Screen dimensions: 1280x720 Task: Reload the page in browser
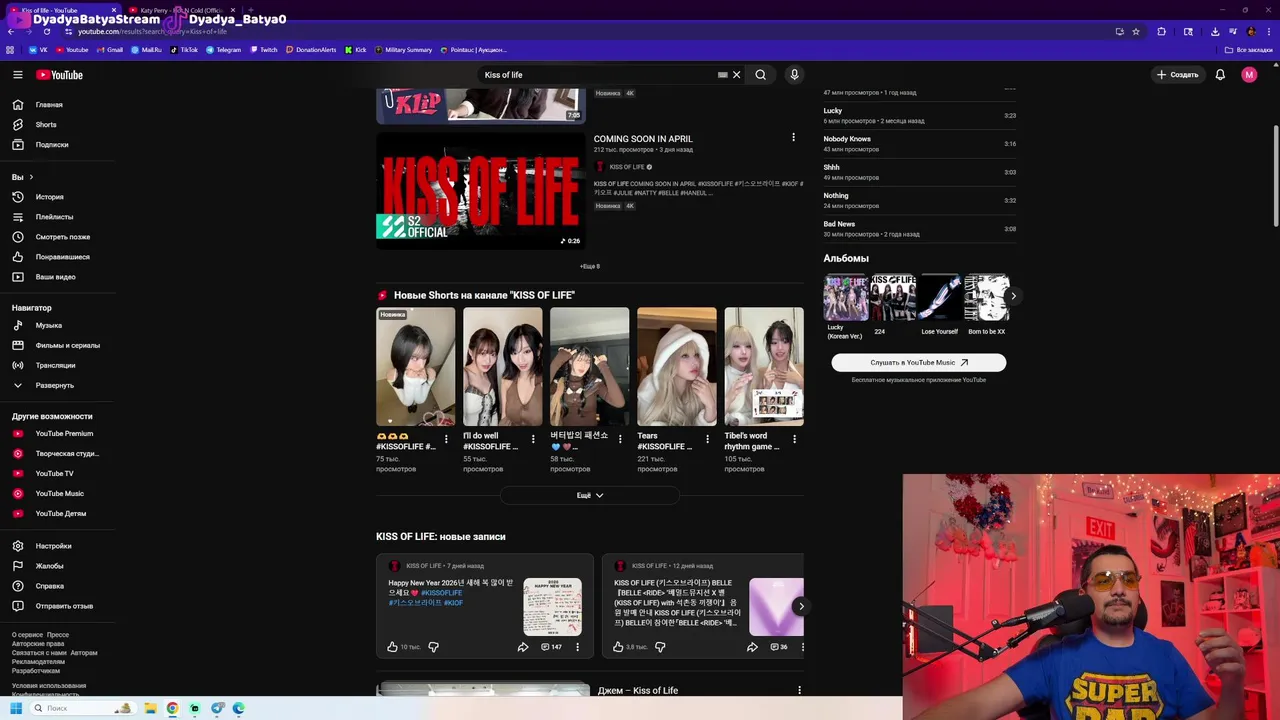coord(46,31)
